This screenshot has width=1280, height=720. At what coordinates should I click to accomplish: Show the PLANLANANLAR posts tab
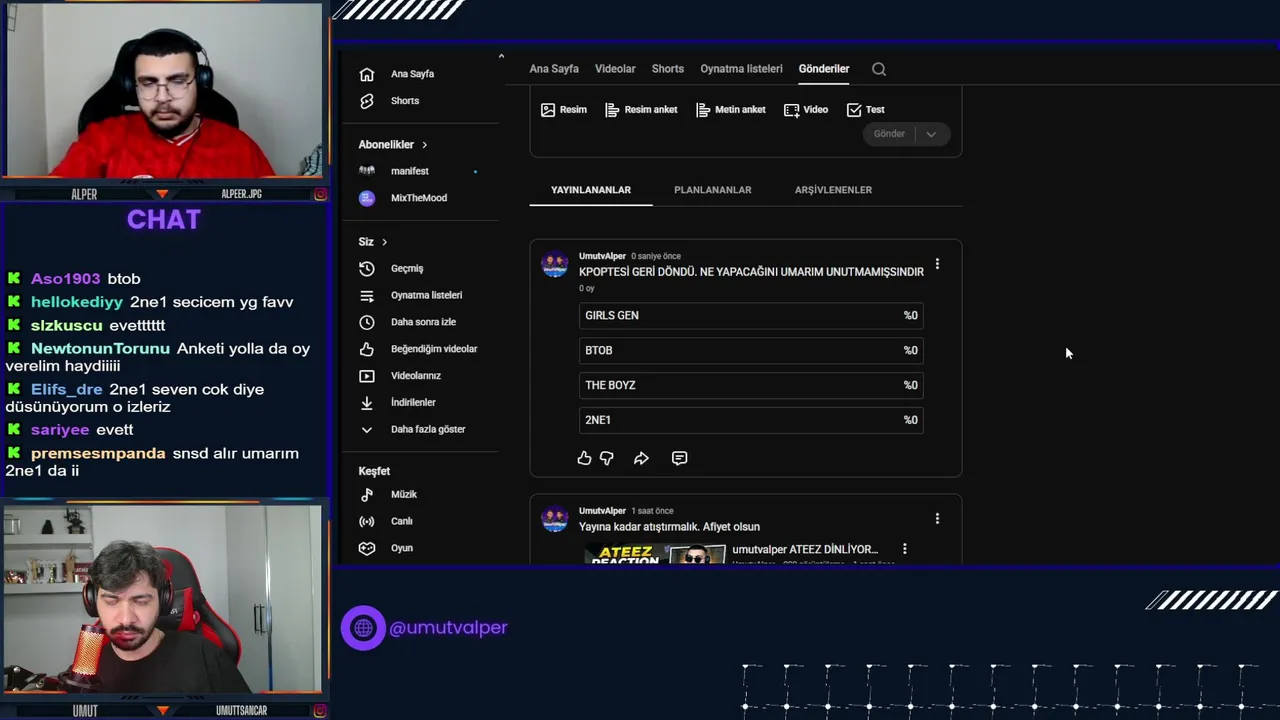(713, 190)
